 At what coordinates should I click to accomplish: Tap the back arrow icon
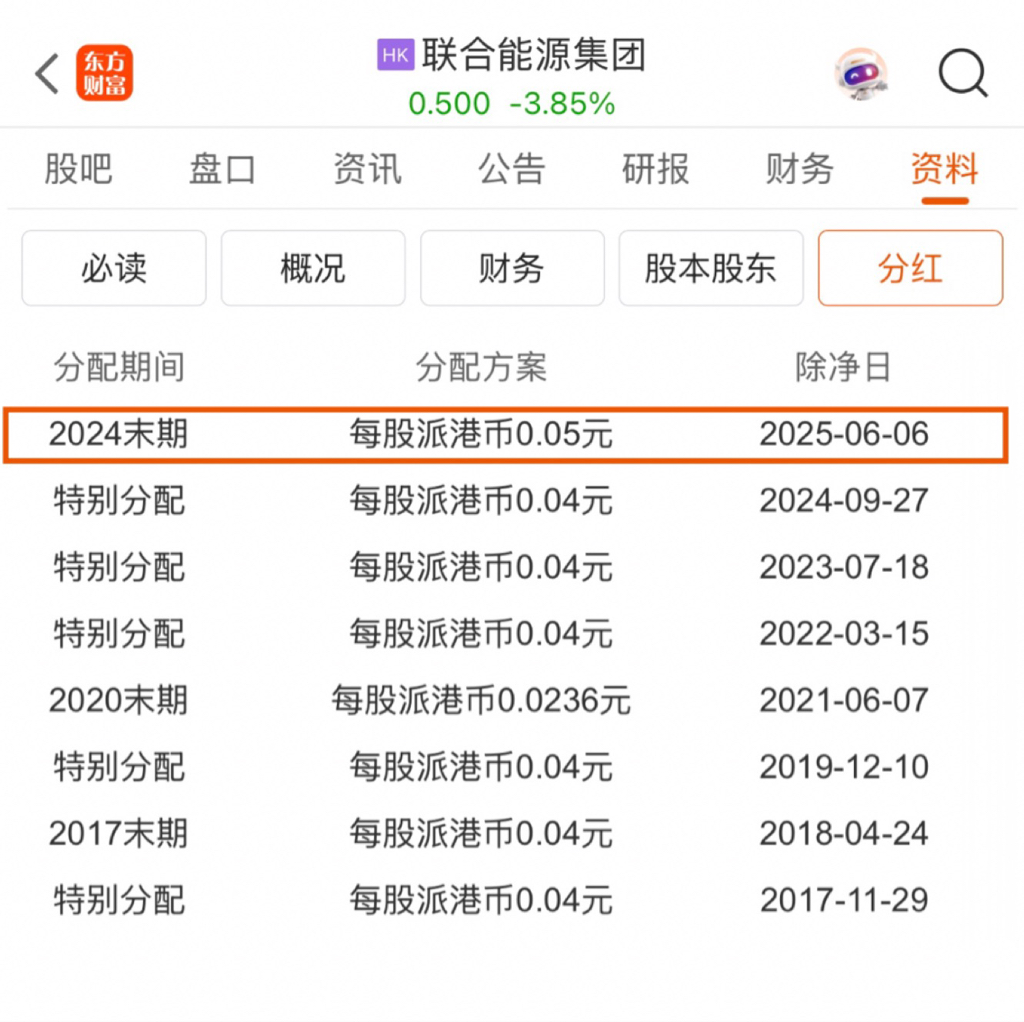pos(47,73)
